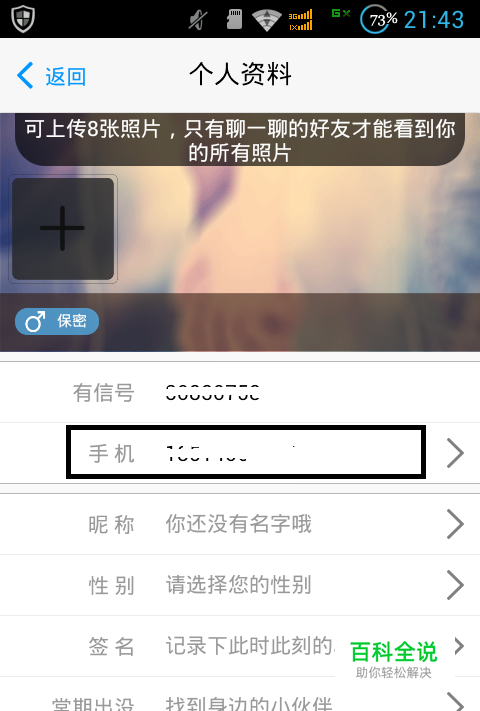
Task: Tap the 有信号 account number row
Action: click(240, 393)
